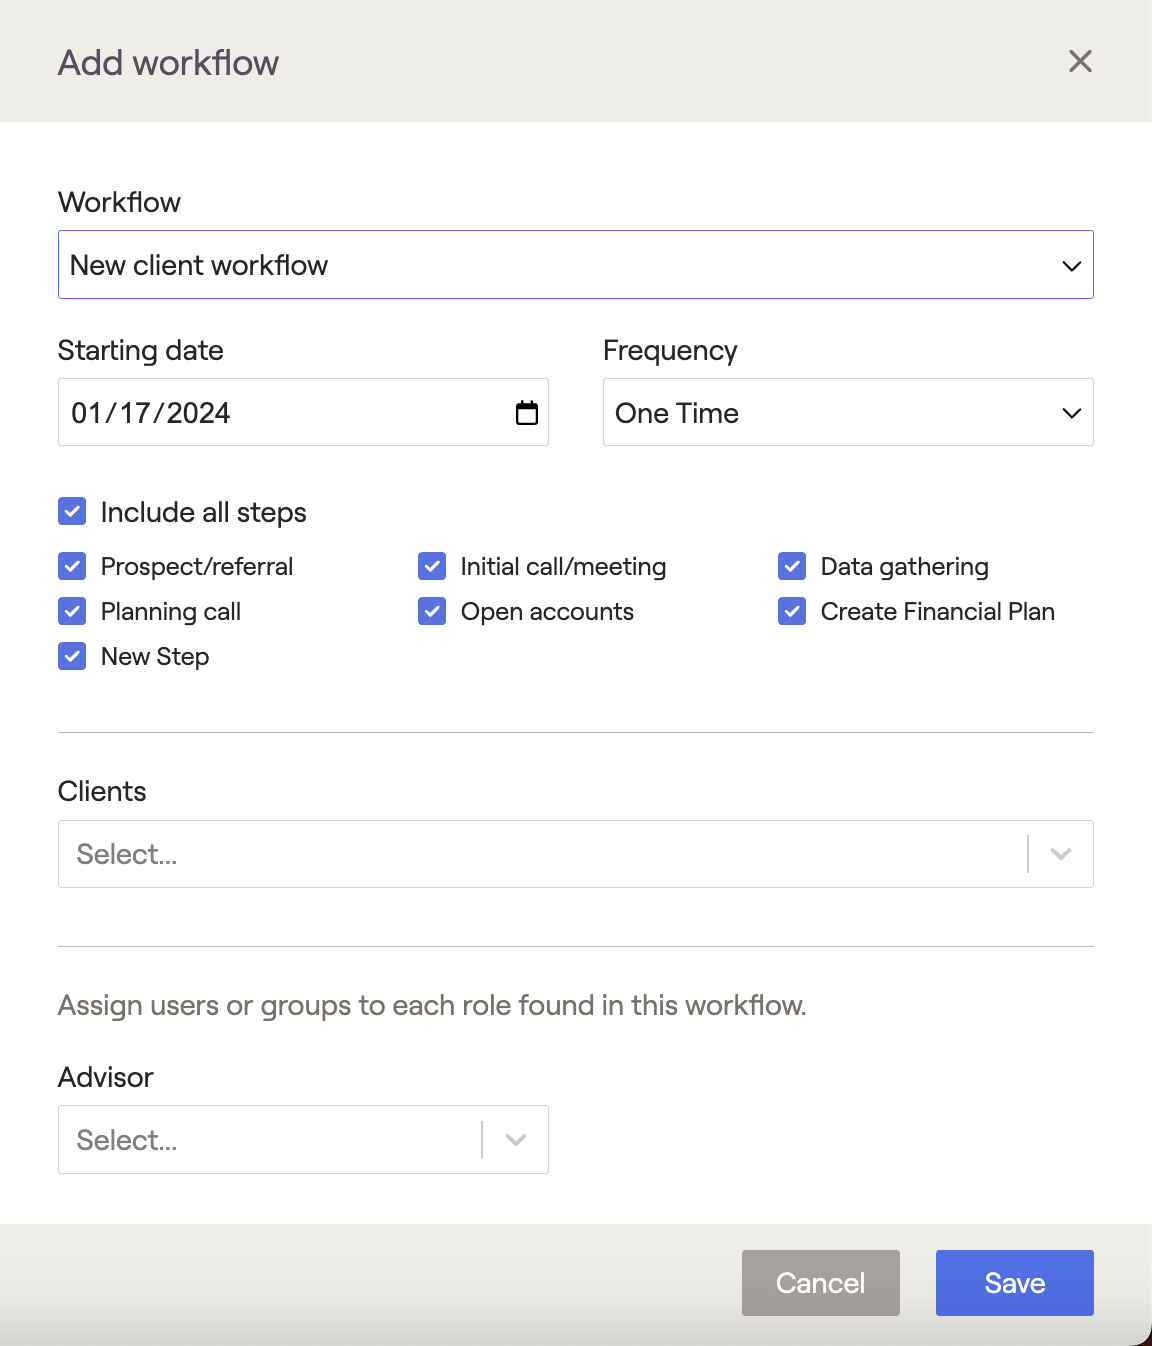1152x1346 pixels.
Task: Toggle Create Financial Plan checkbox
Action: pos(792,611)
